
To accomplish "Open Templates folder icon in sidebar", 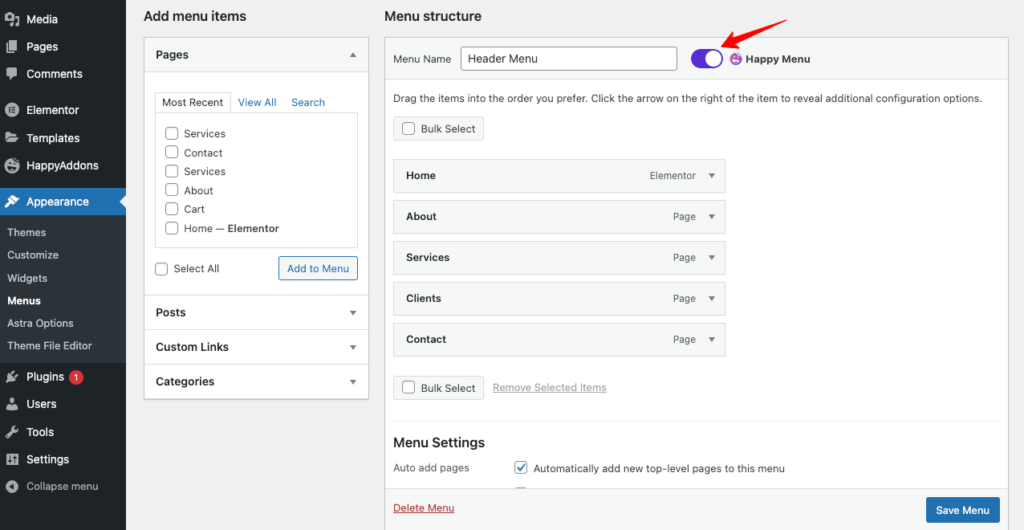I will (12, 138).
